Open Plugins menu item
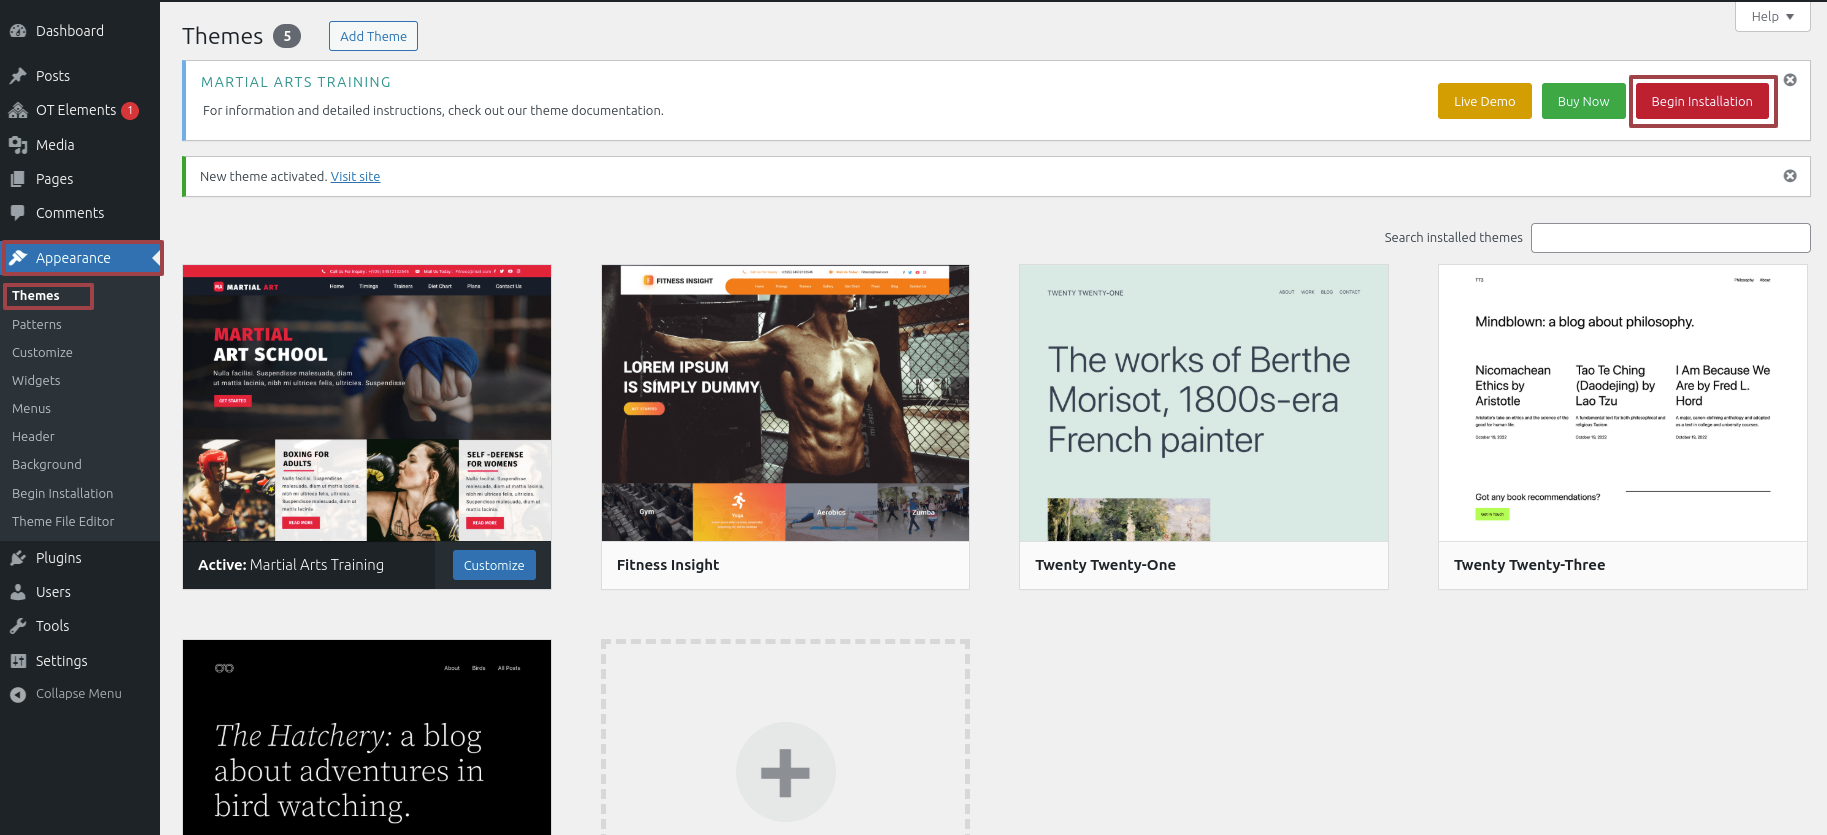The height and width of the screenshot is (835, 1827). click(80, 558)
